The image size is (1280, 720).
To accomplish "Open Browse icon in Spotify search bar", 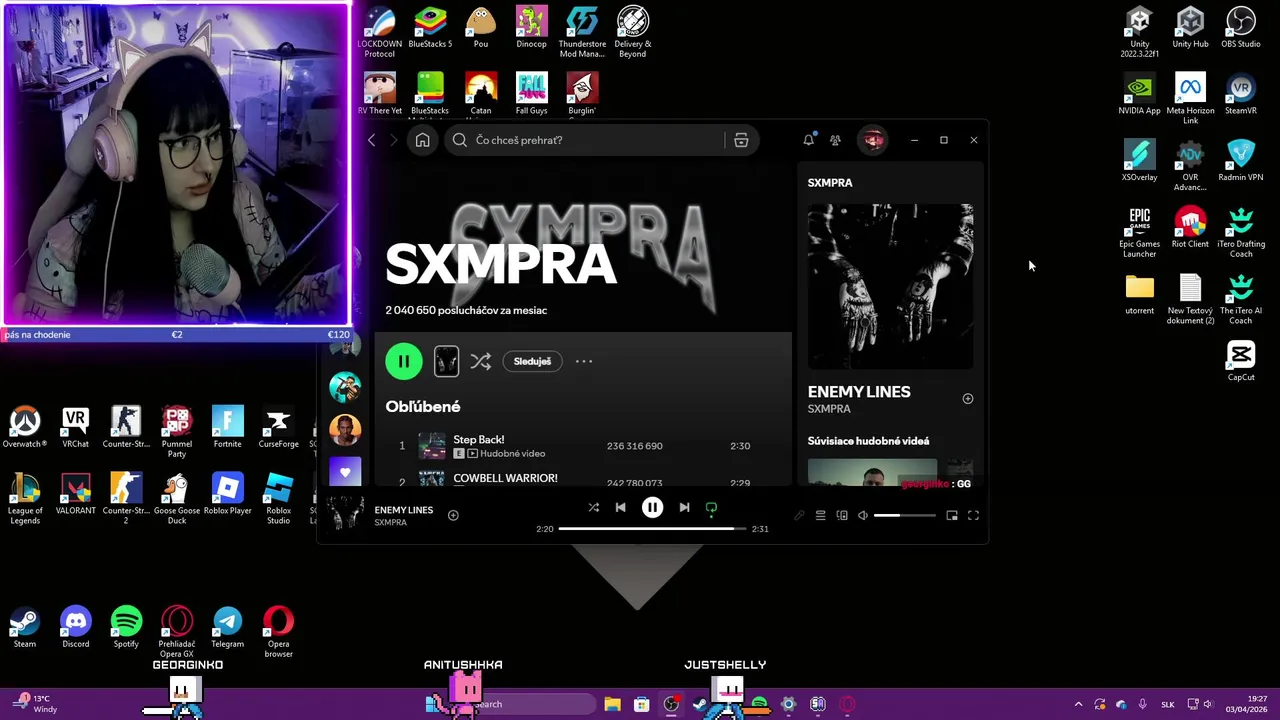I will point(741,140).
